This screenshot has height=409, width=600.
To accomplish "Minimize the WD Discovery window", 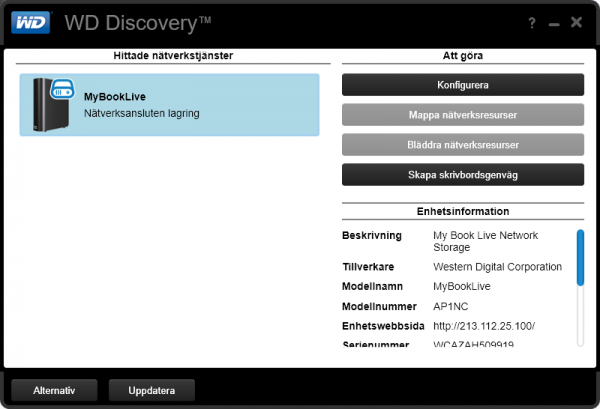I will coord(554,22).
